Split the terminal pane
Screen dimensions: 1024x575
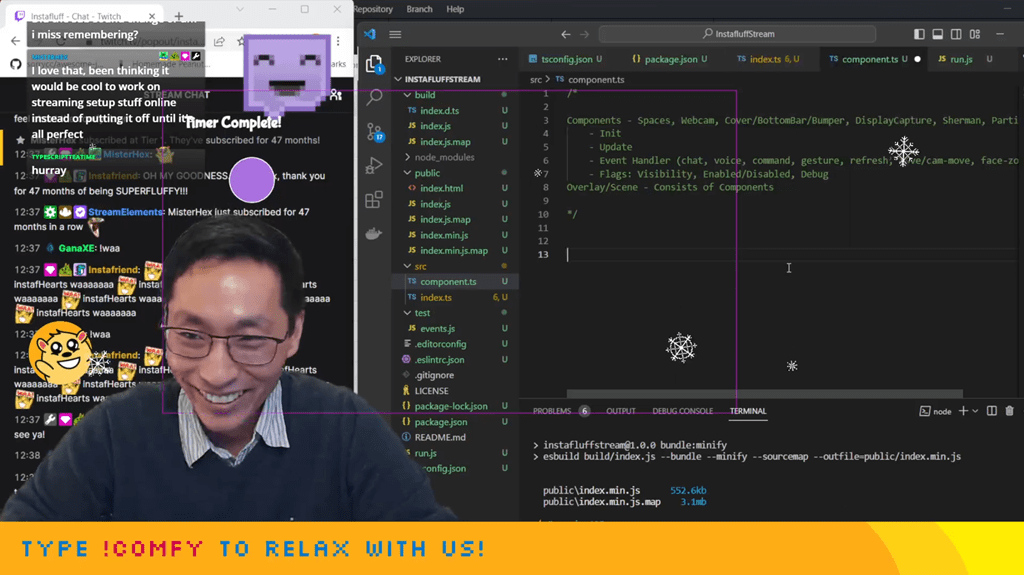[x=991, y=411]
